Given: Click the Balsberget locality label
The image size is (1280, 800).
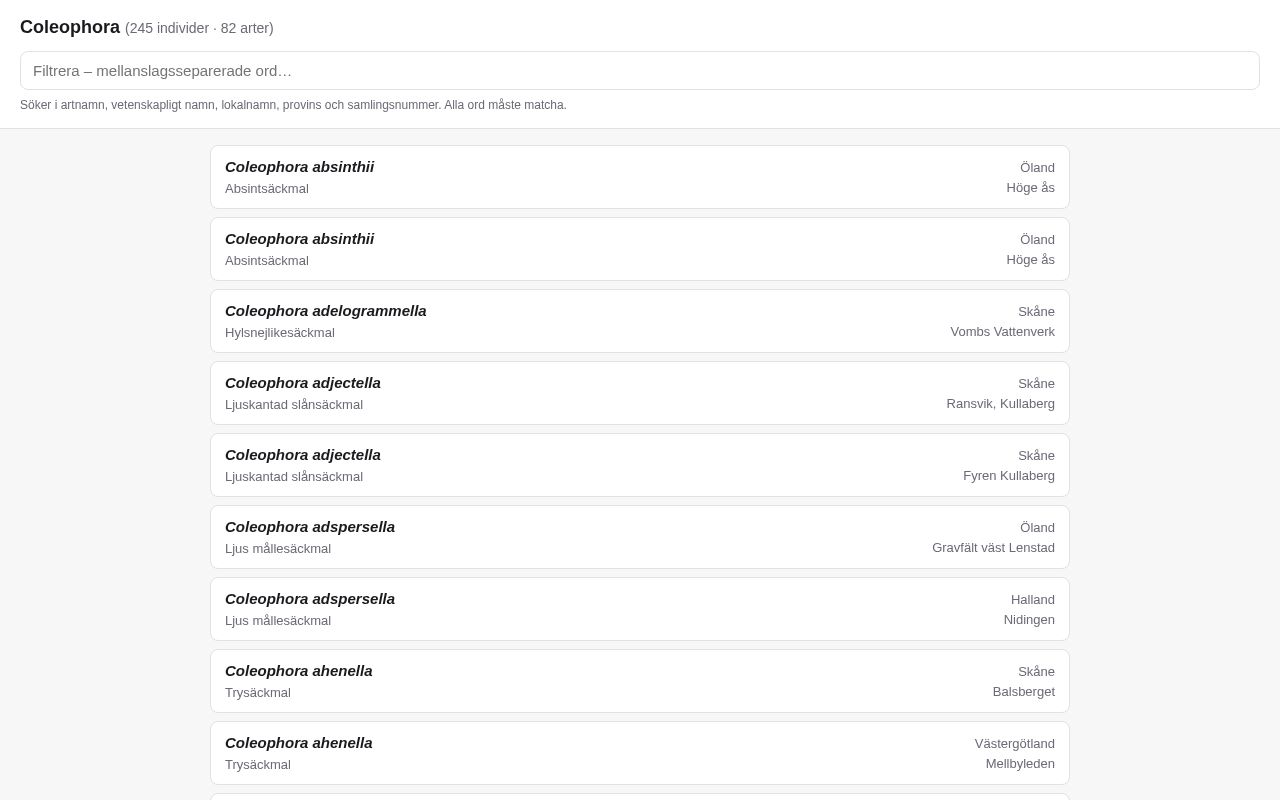Looking at the screenshot, I should [x=1024, y=692].
